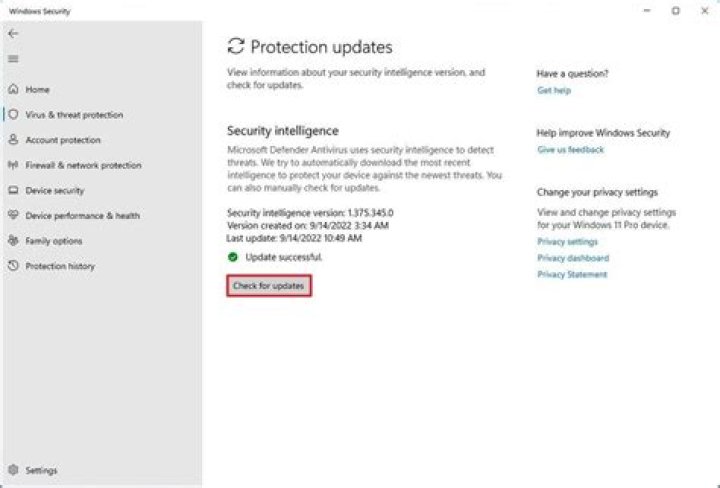Open the Privacy settings link

pos(567,242)
